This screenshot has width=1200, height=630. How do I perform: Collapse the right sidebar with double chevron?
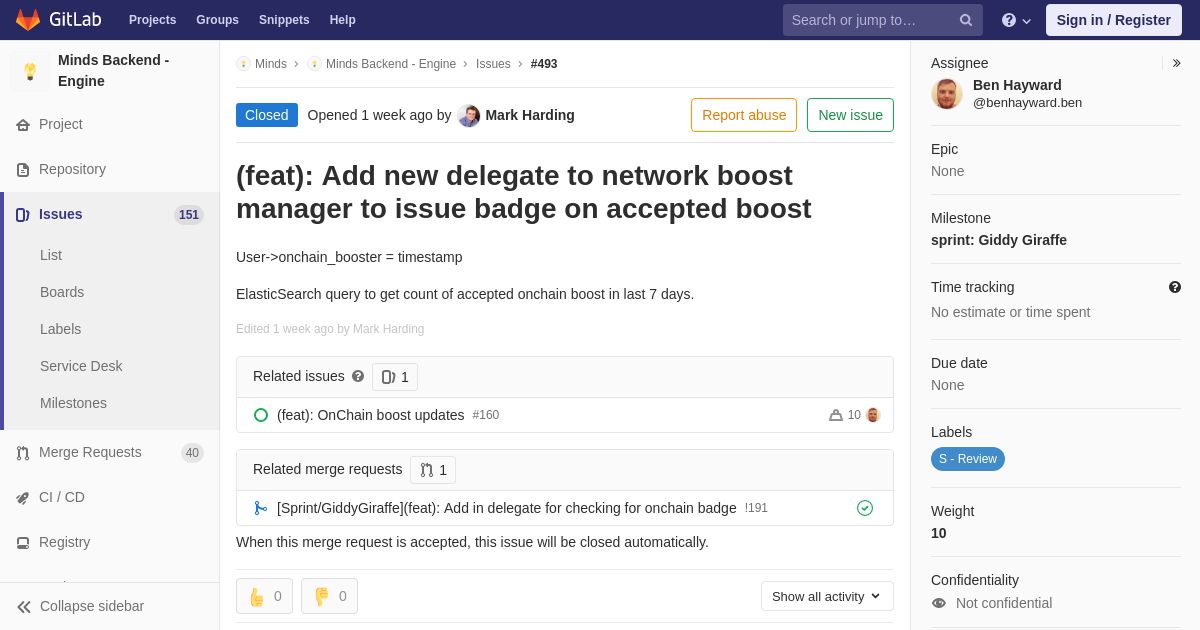(x=1176, y=63)
